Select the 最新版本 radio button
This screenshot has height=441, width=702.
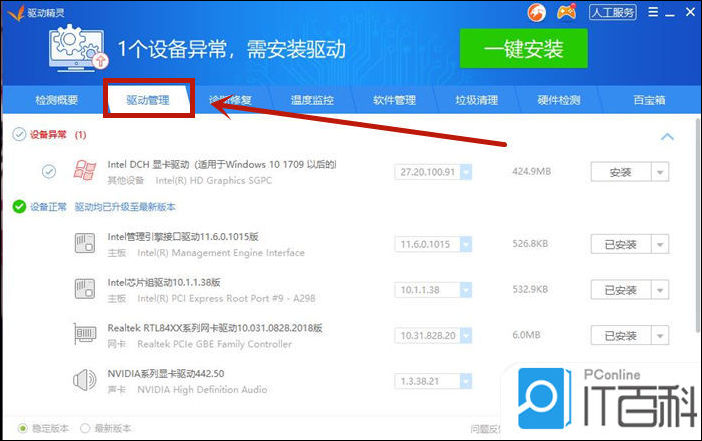(85, 428)
